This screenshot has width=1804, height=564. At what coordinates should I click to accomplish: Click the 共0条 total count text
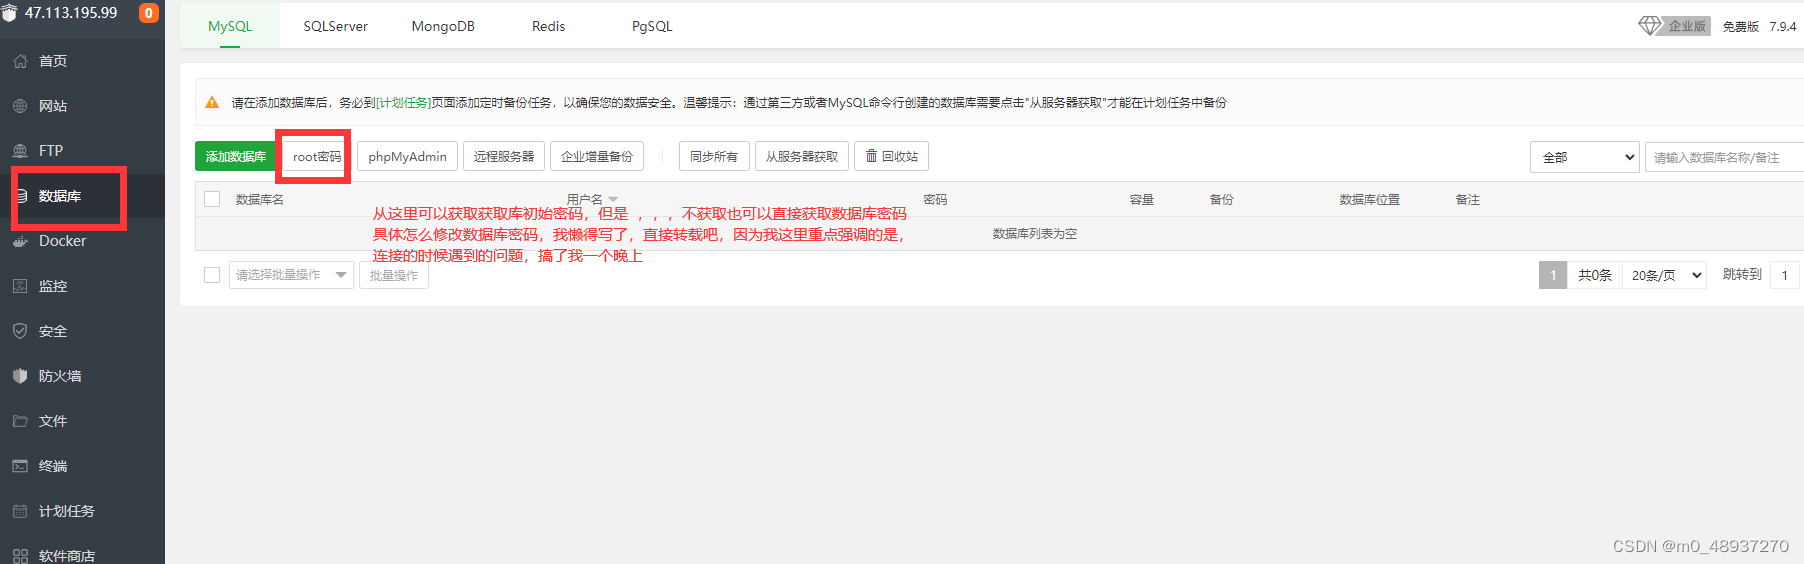click(1595, 275)
